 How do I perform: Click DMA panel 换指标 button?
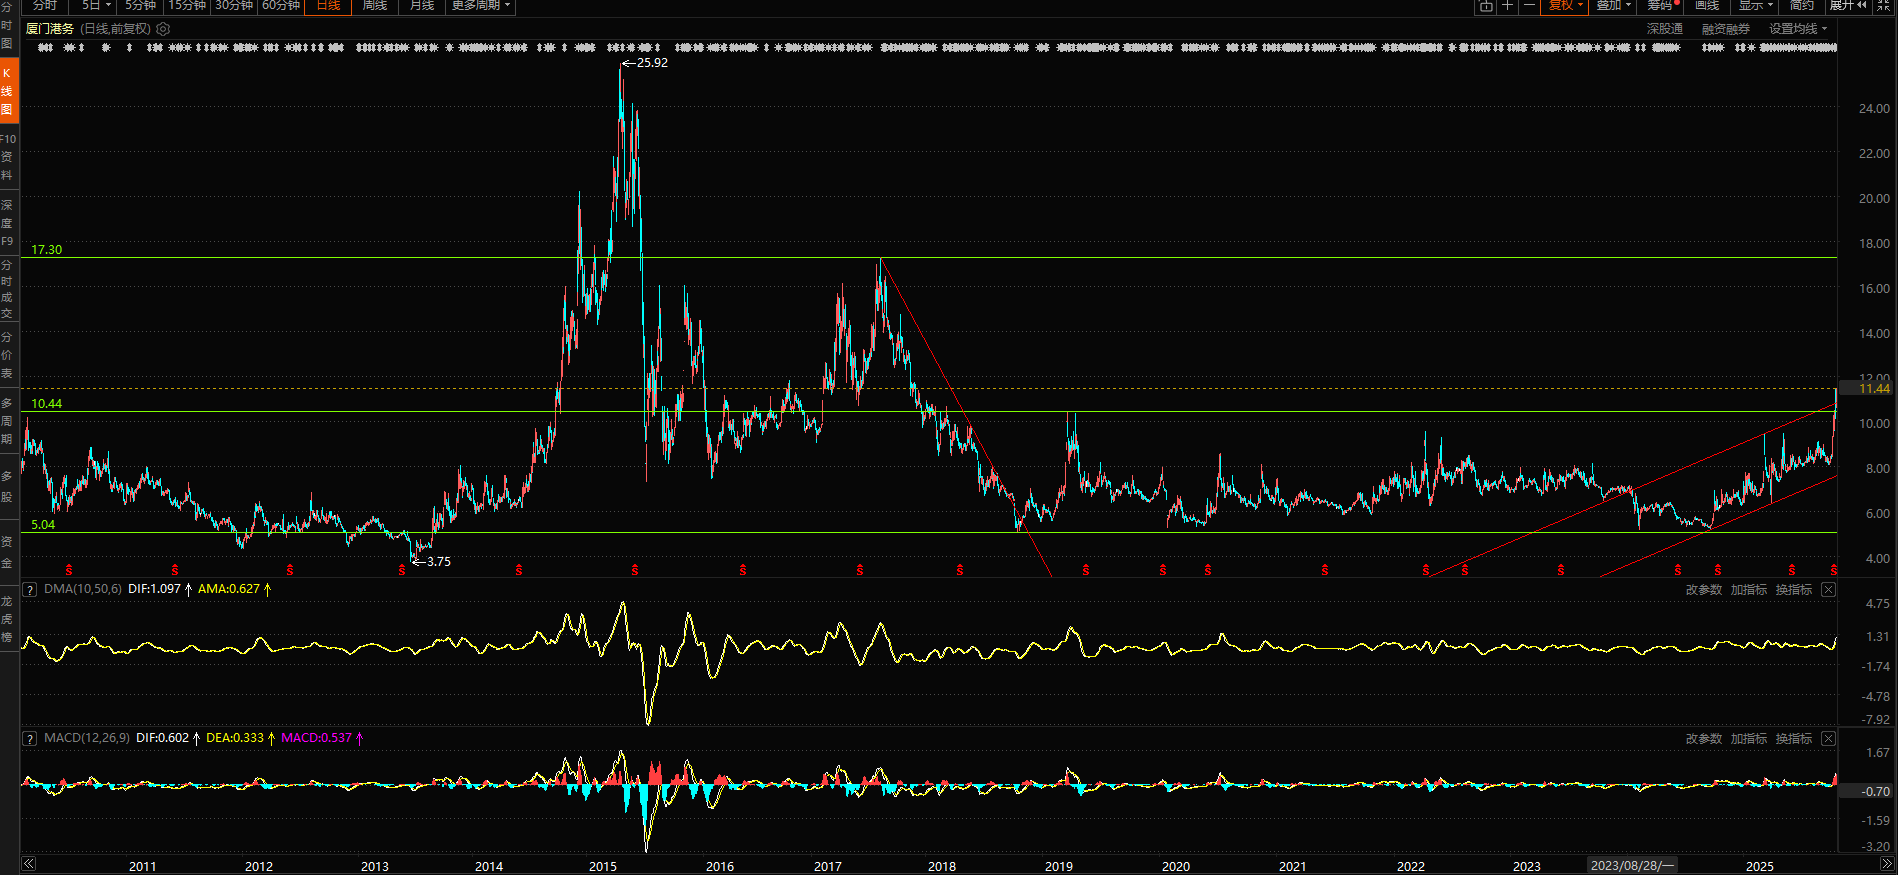click(1794, 590)
